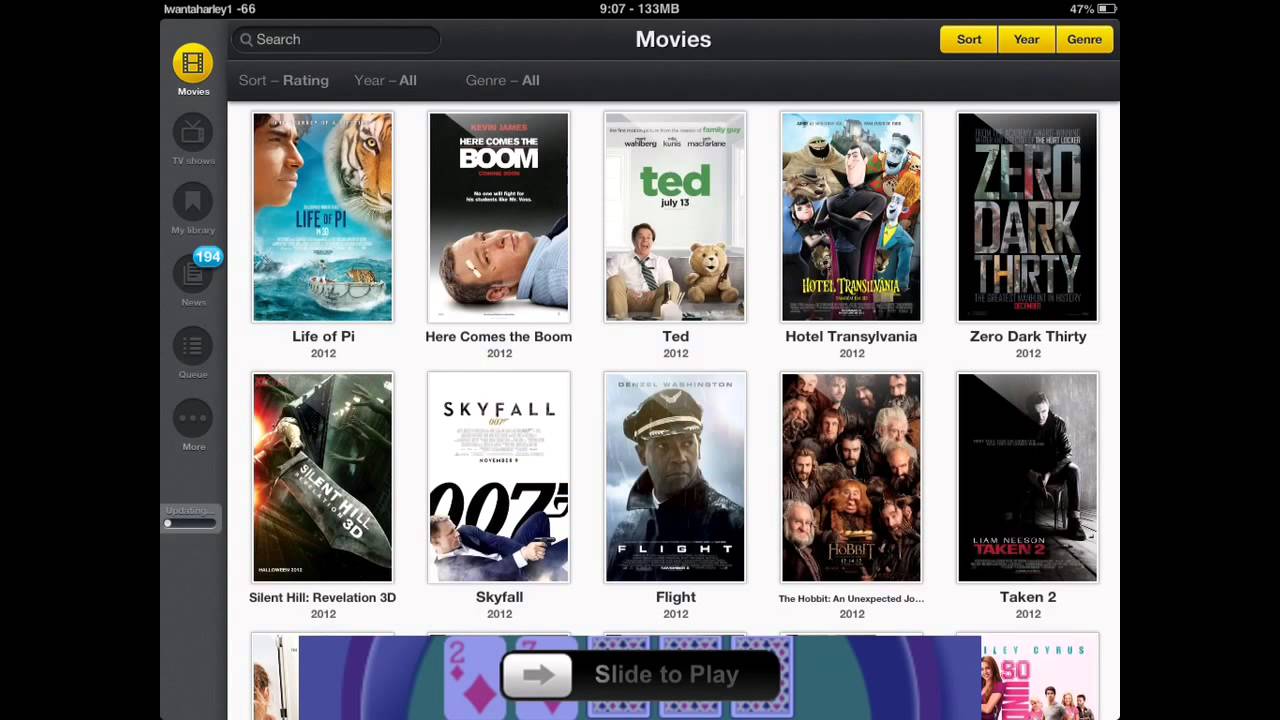The height and width of the screenshot is (720, 1280).
Task: Open the Movies section icon
Action: click(193, 63)
